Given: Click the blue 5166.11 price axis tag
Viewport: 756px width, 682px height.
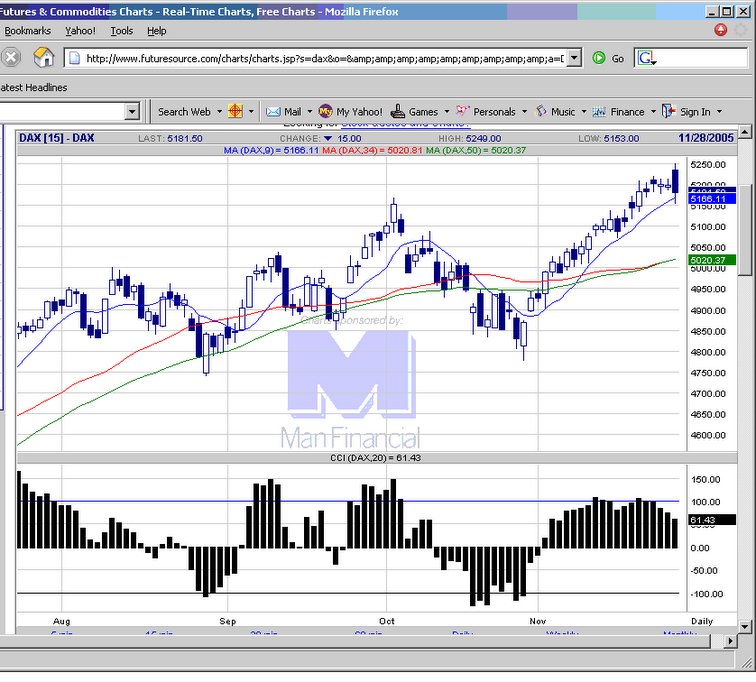Looking at the screenshot, I should tap(713, 199).
